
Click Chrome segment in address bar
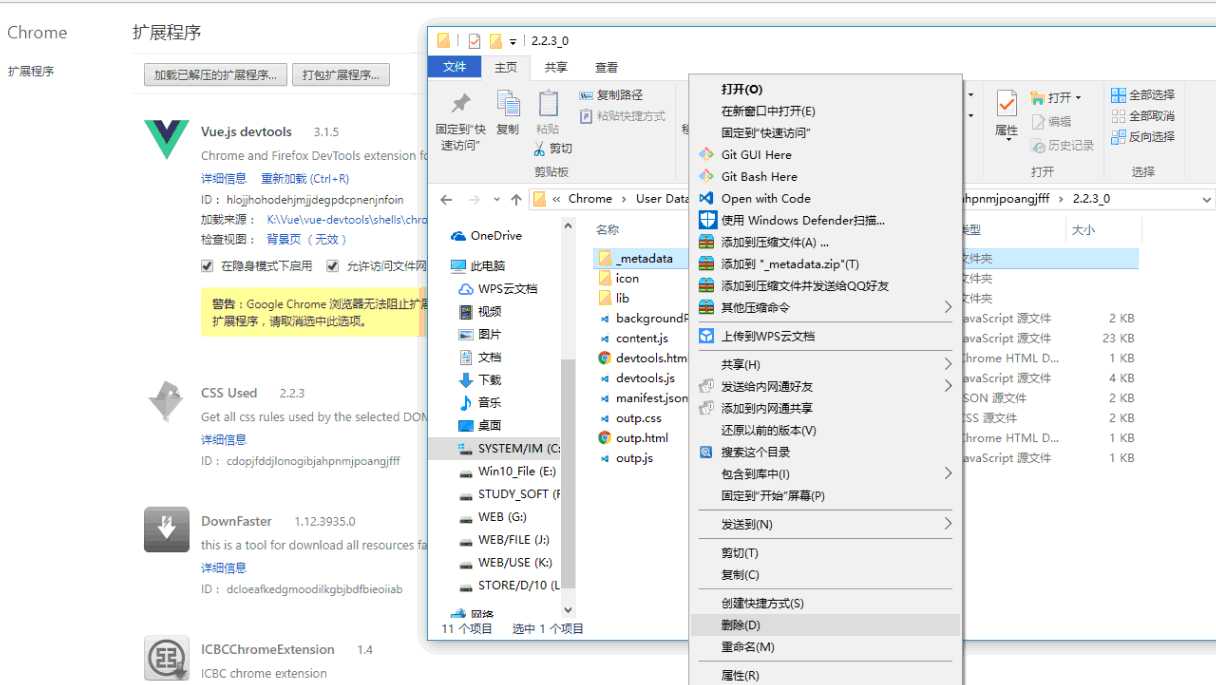590,199
